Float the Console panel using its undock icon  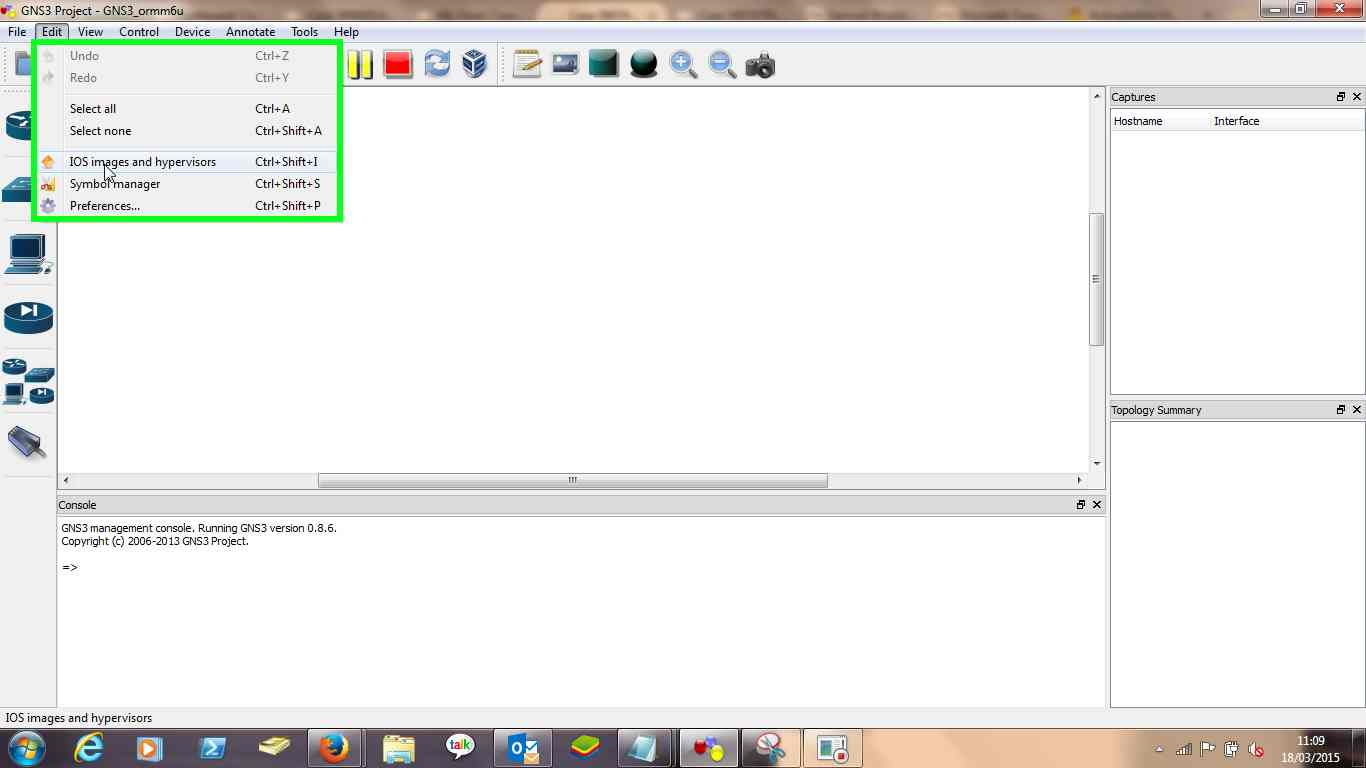[x=1081, y=505]
